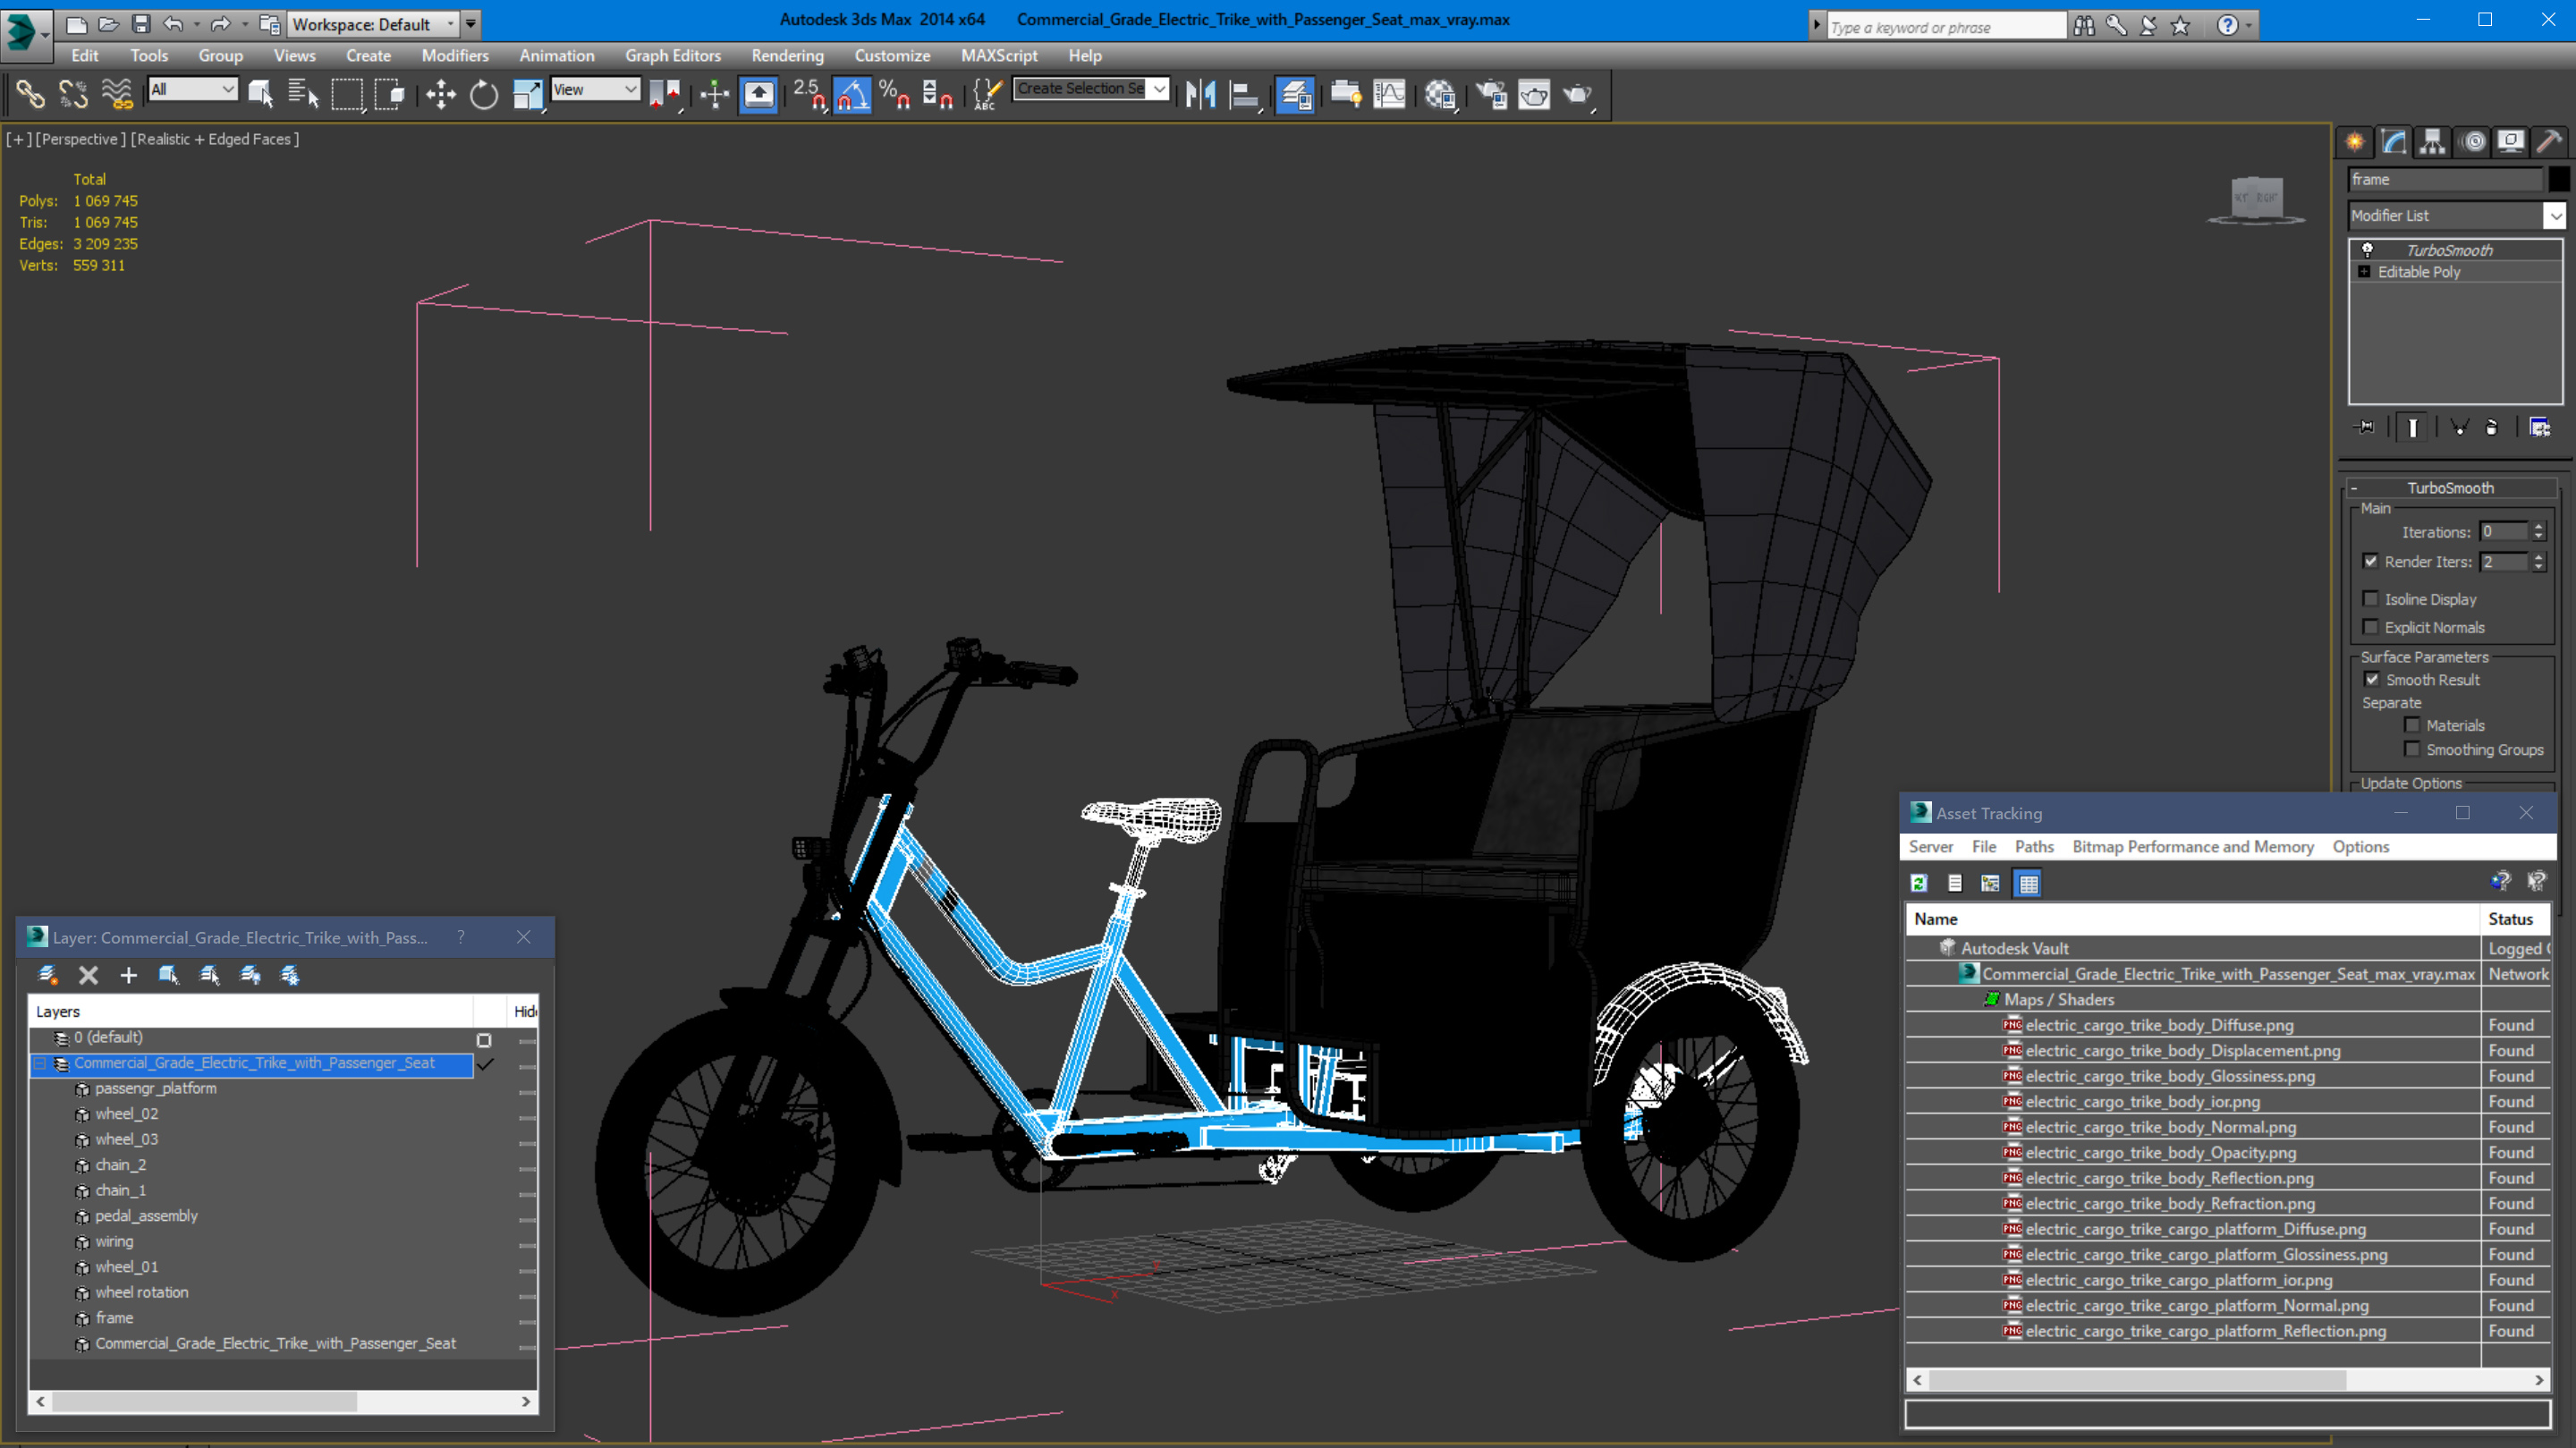Open the reference coordinate View dropdown

coord(630,89)
